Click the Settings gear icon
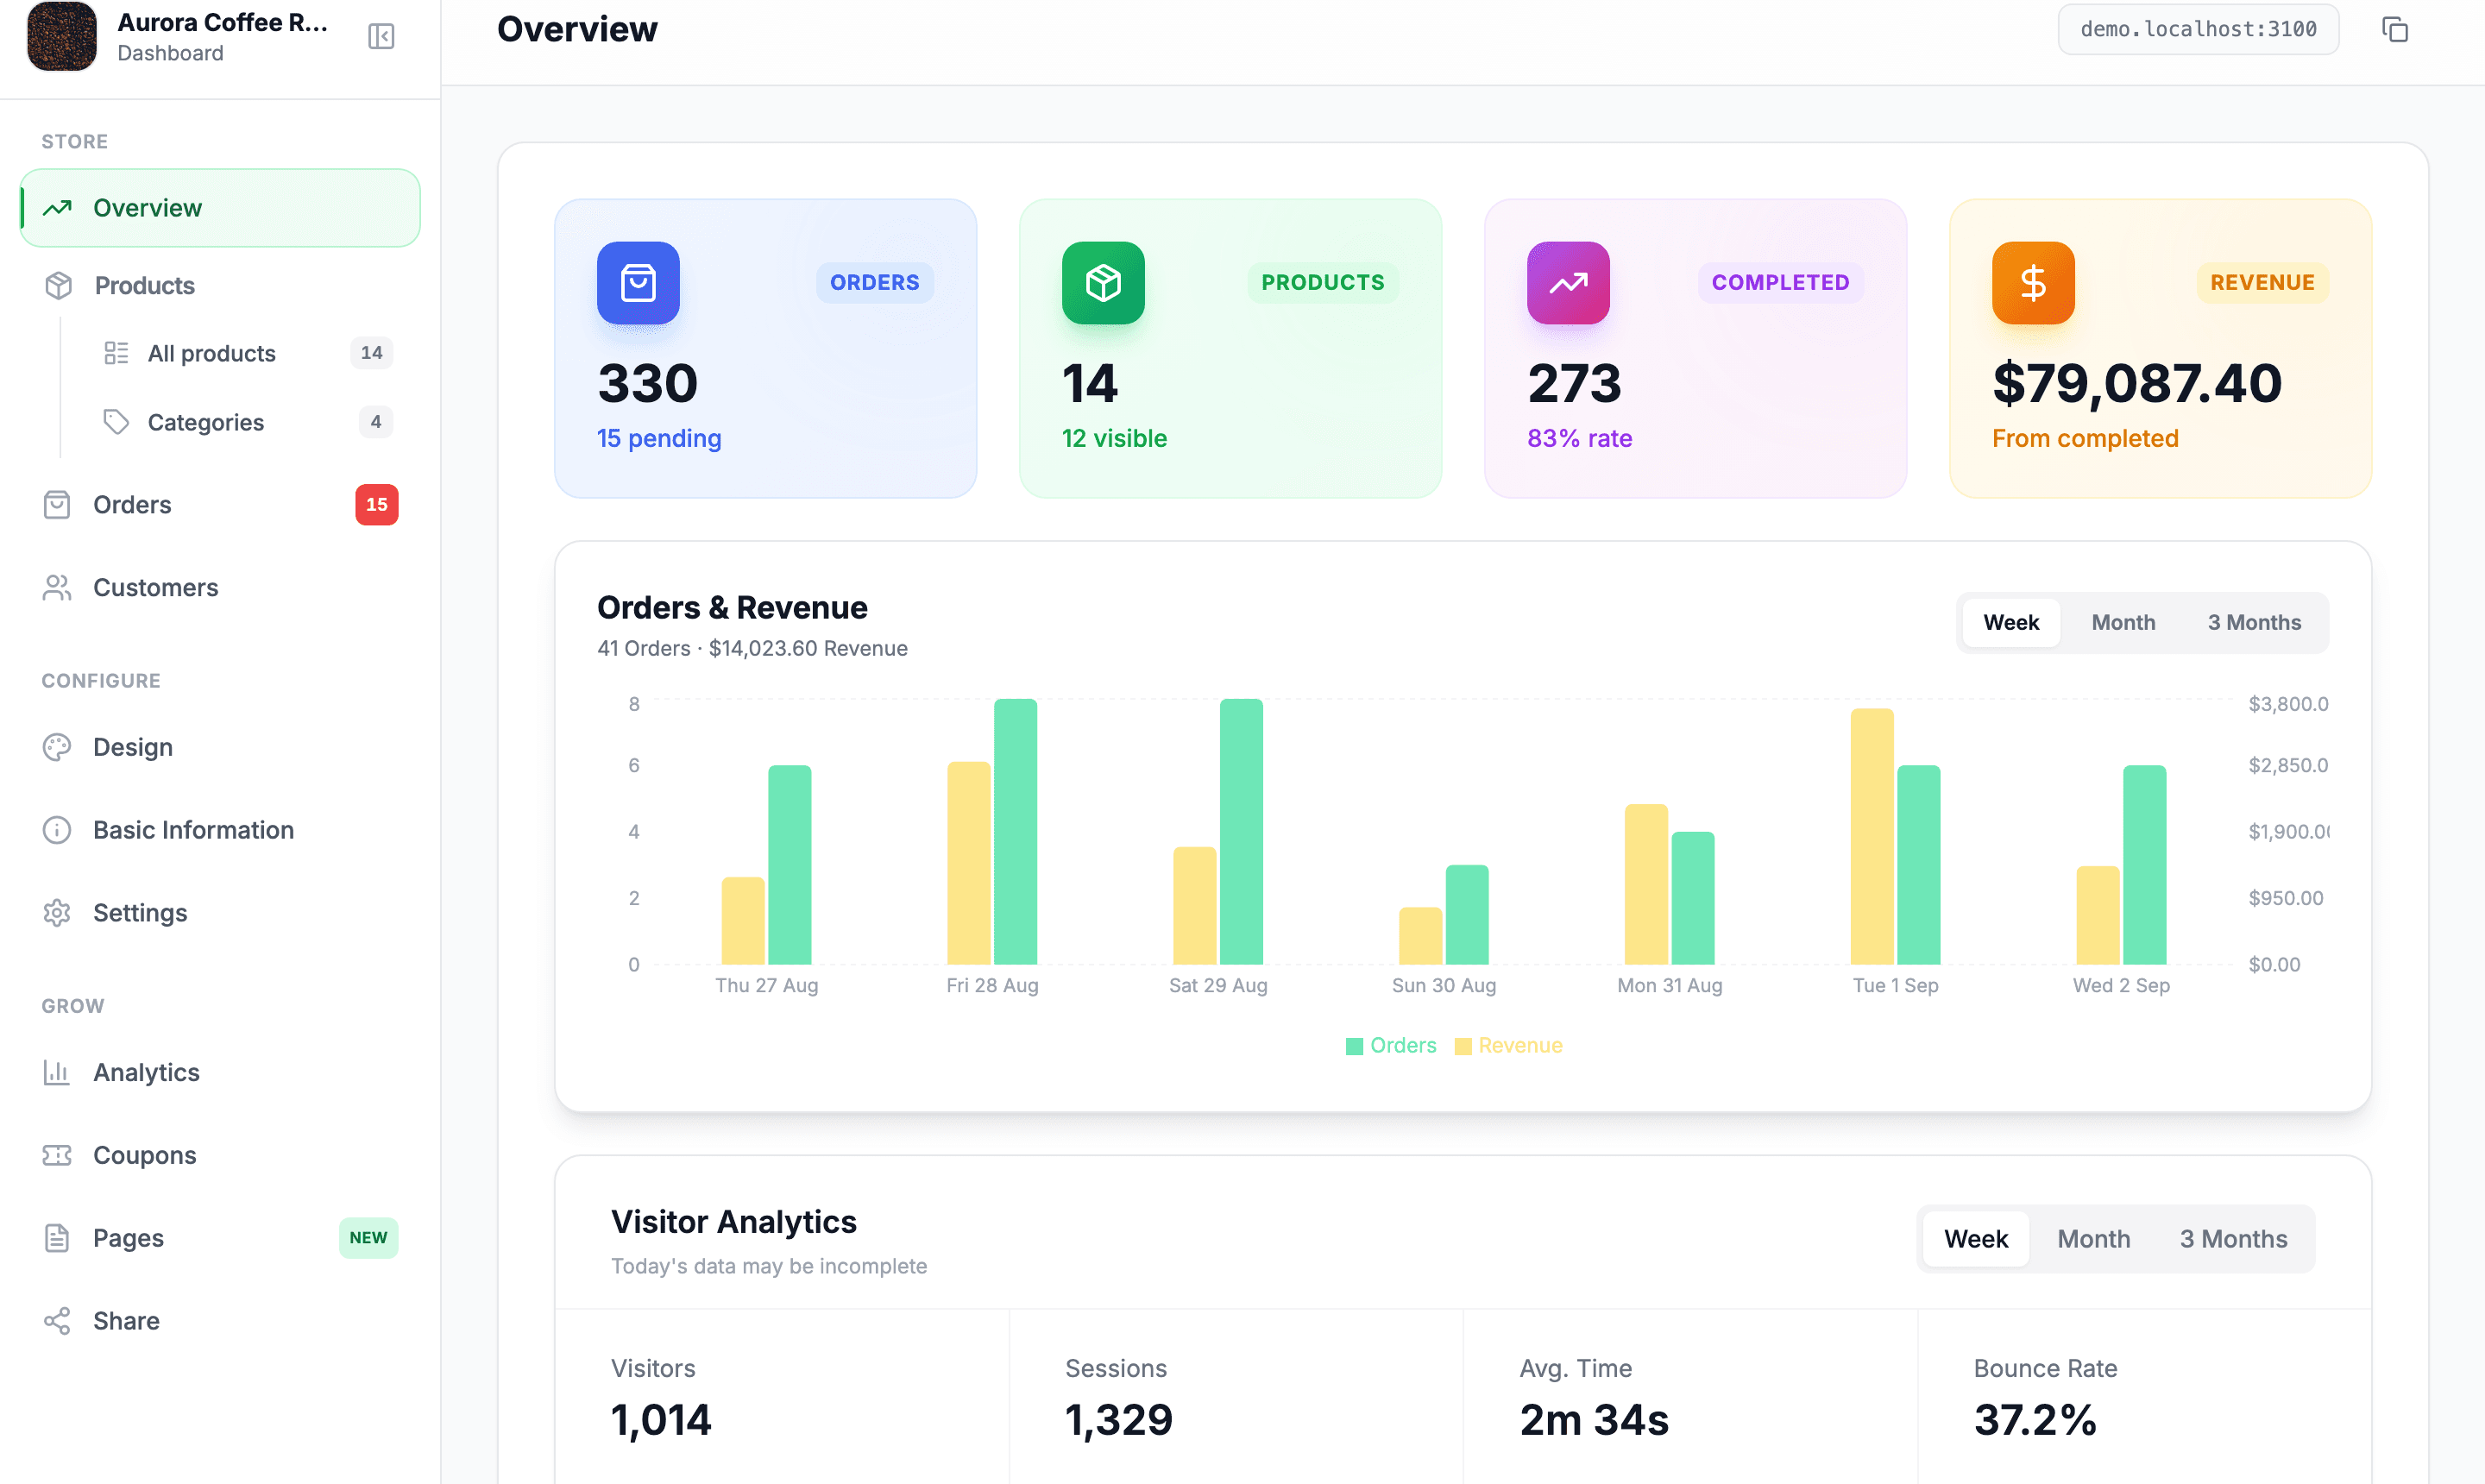This screenshot has height=1484, width=2485. (57, 914)
